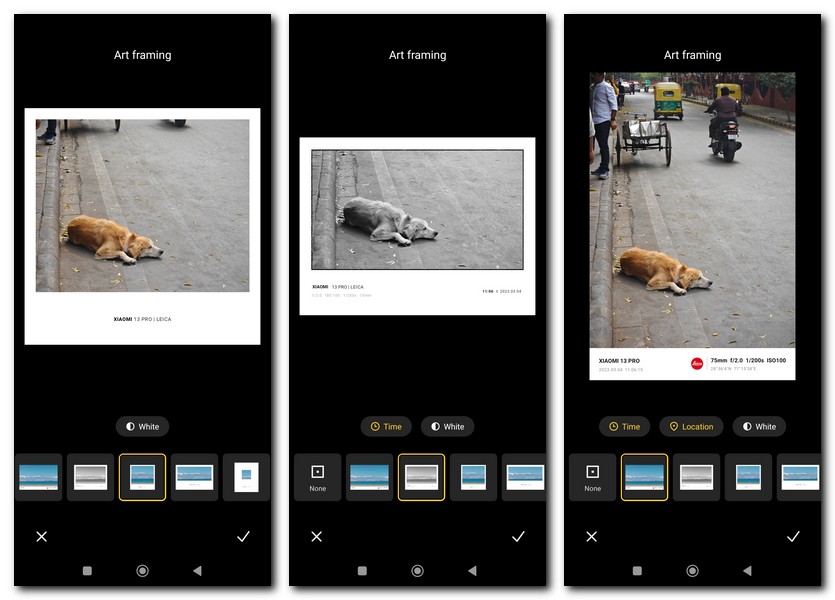The image size is (835, 600).
Task: Confirm framing with checkmark on the left screen
Action: [243, 537]
